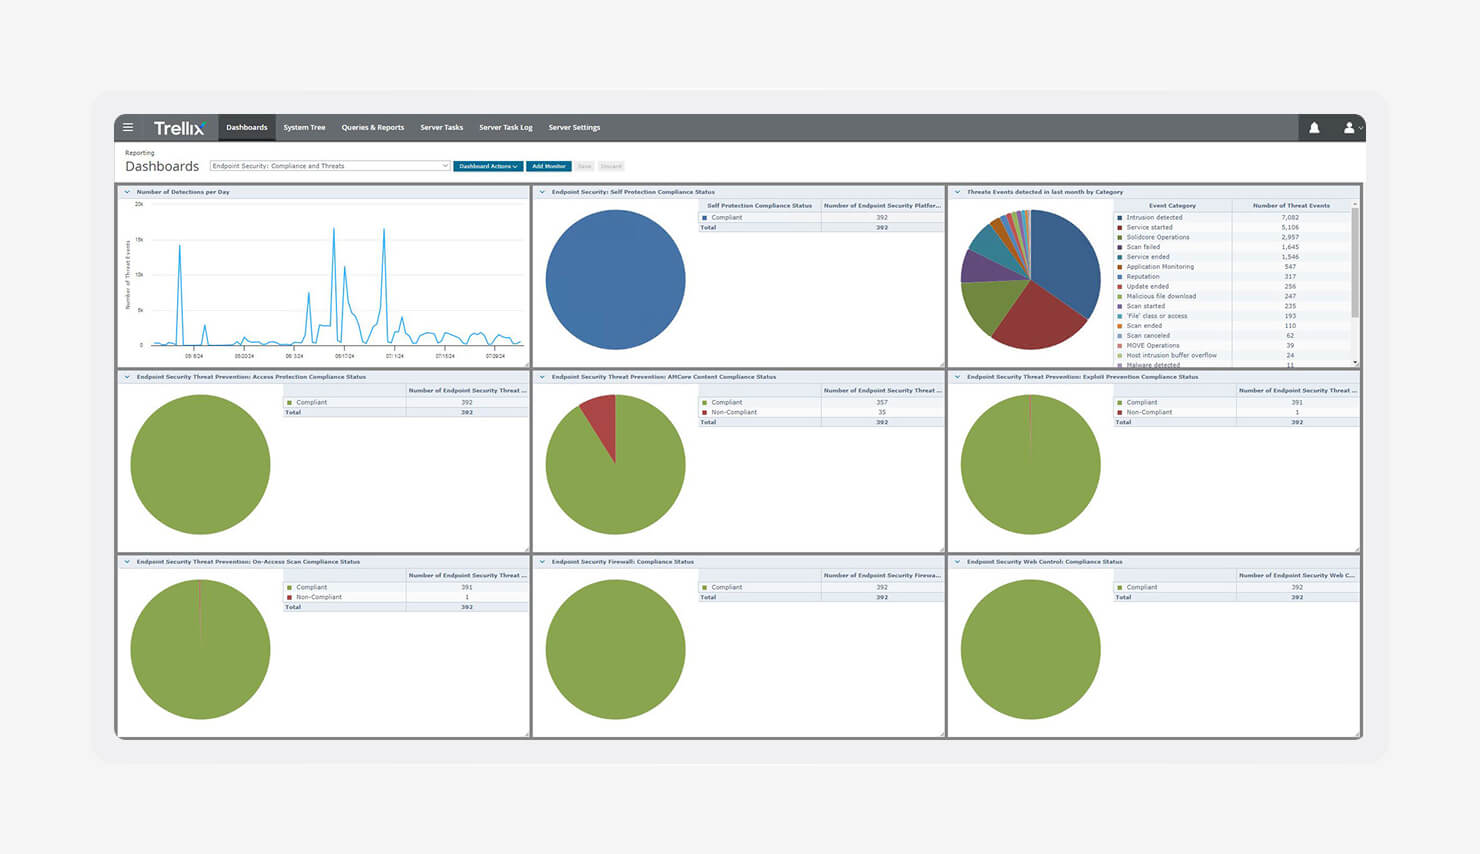1480x854 pixels.
Task: Click Compliant row in Firewall table
Action: [x=821, y=587]
